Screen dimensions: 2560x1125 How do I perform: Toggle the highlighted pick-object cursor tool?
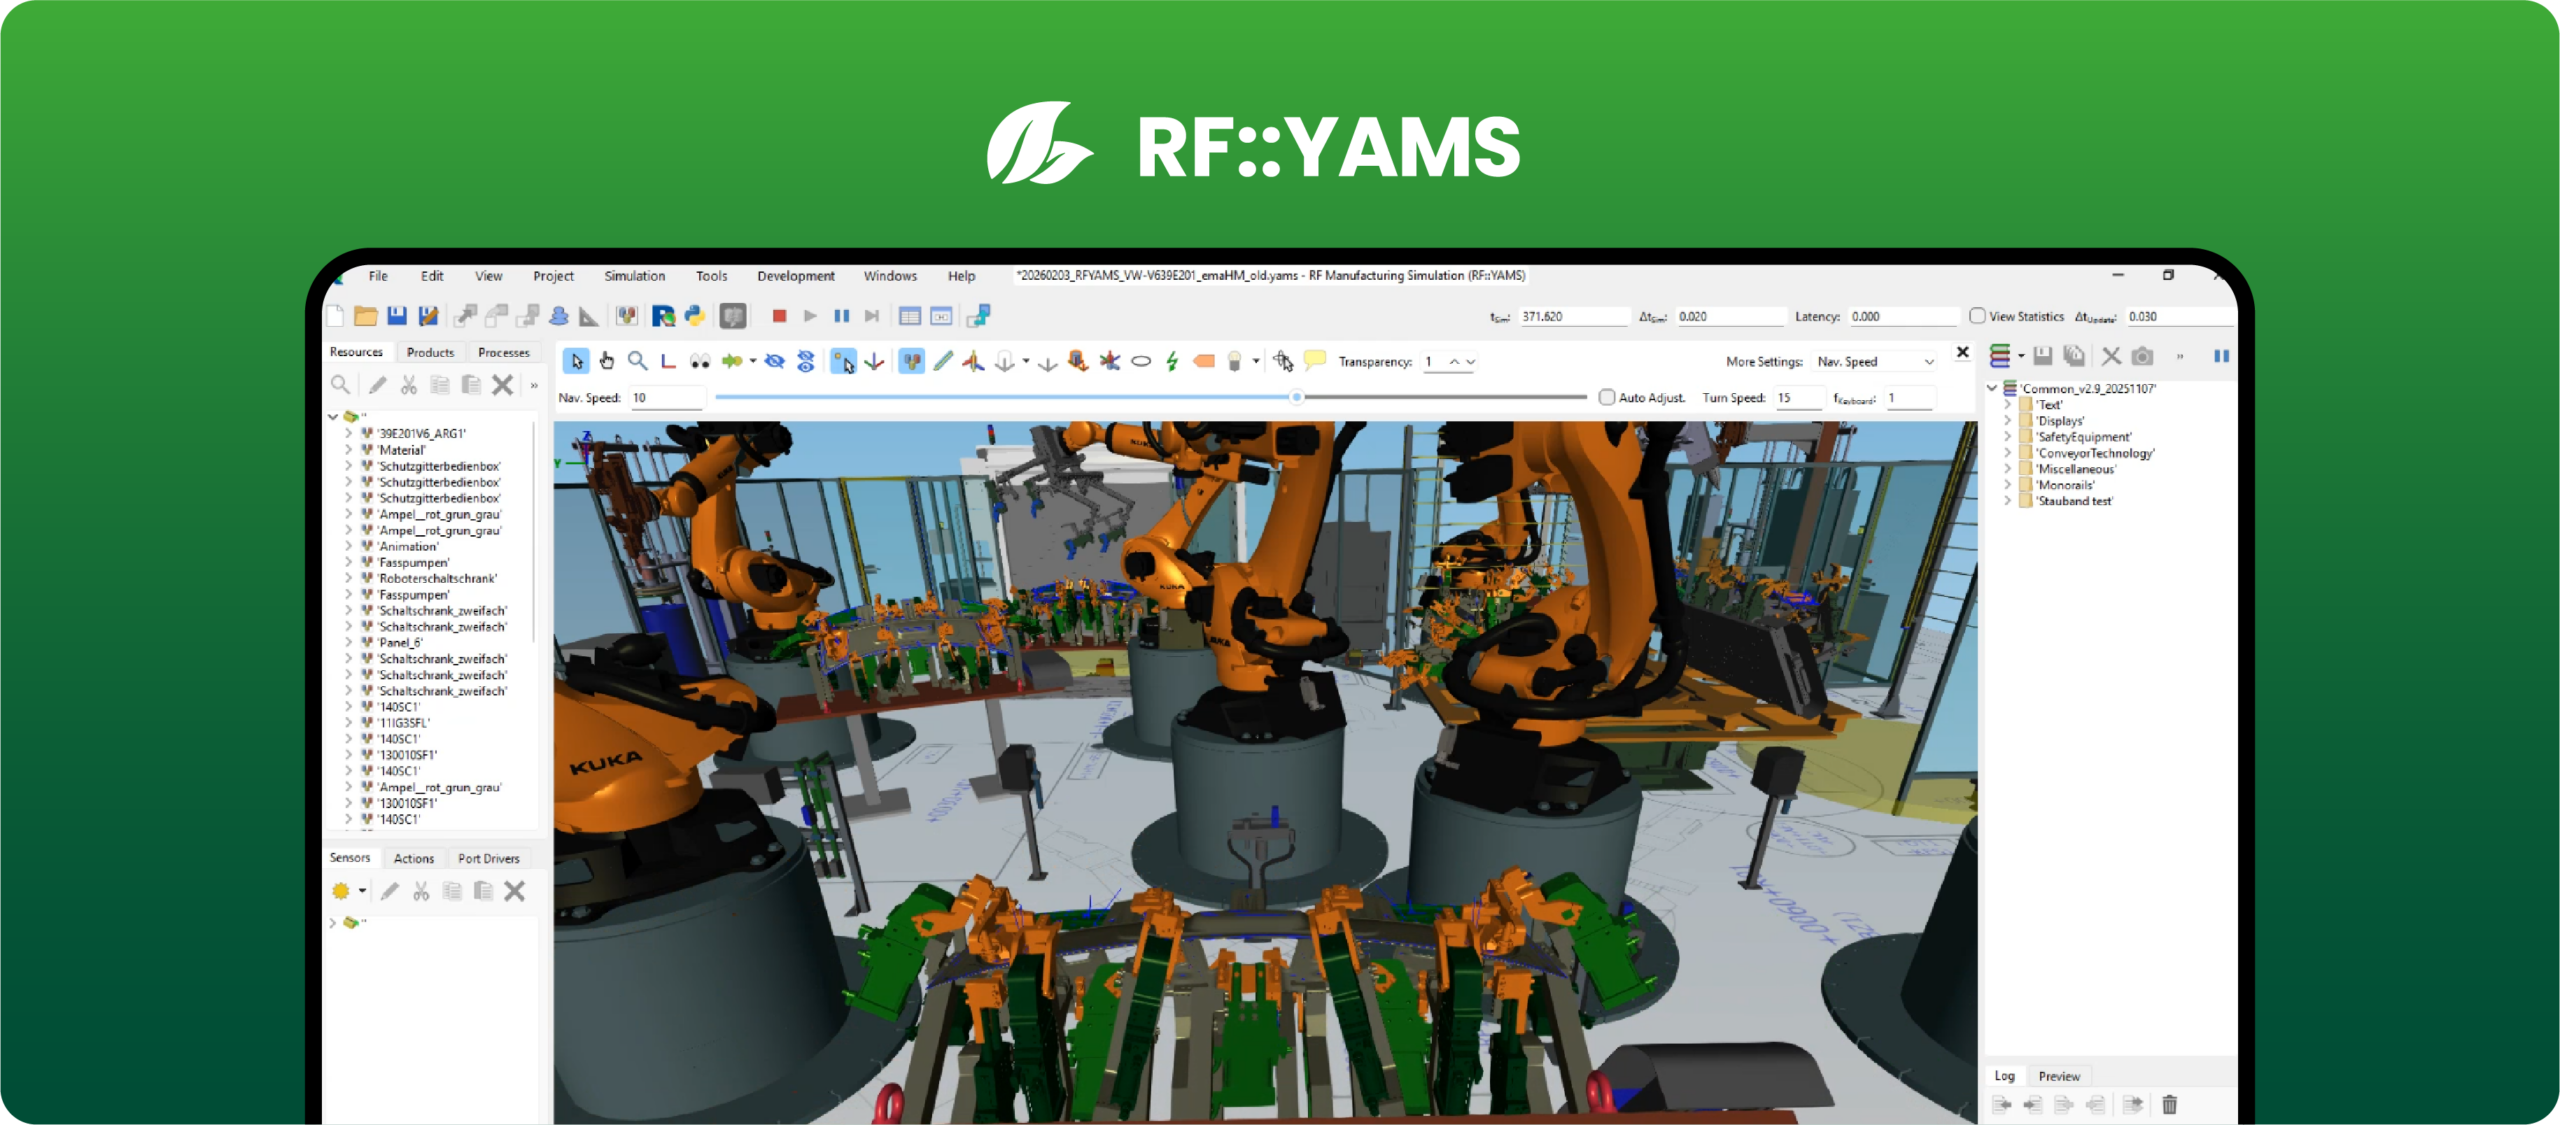point(843,361)
